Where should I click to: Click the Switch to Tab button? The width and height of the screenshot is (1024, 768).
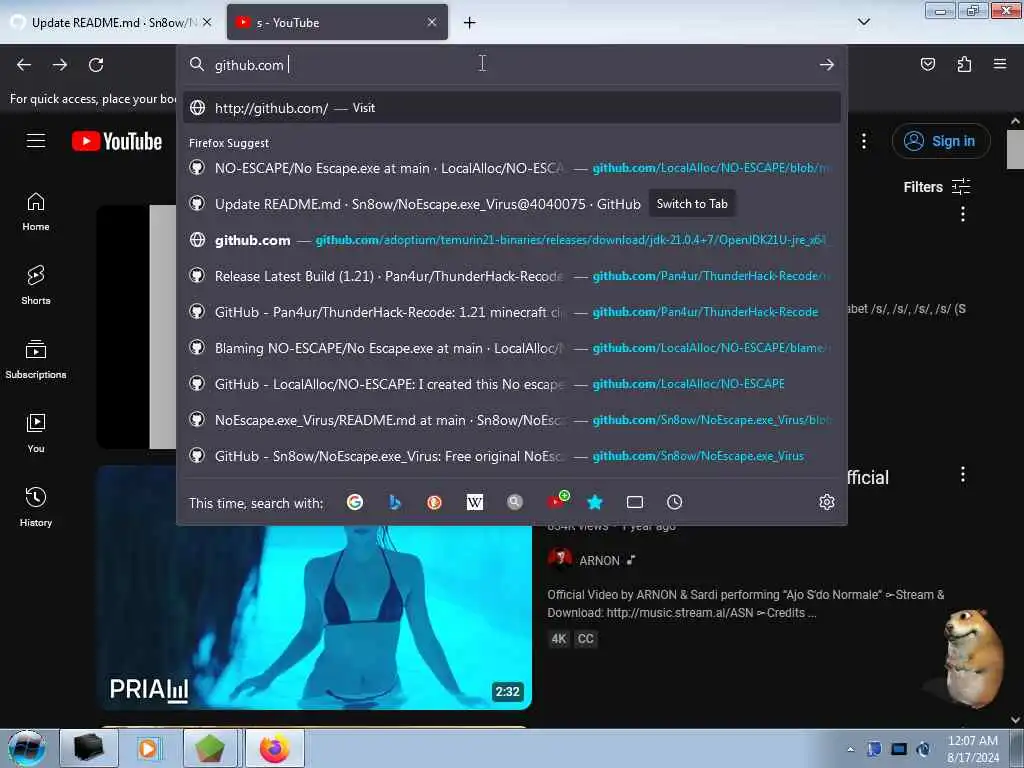point(692,204)
